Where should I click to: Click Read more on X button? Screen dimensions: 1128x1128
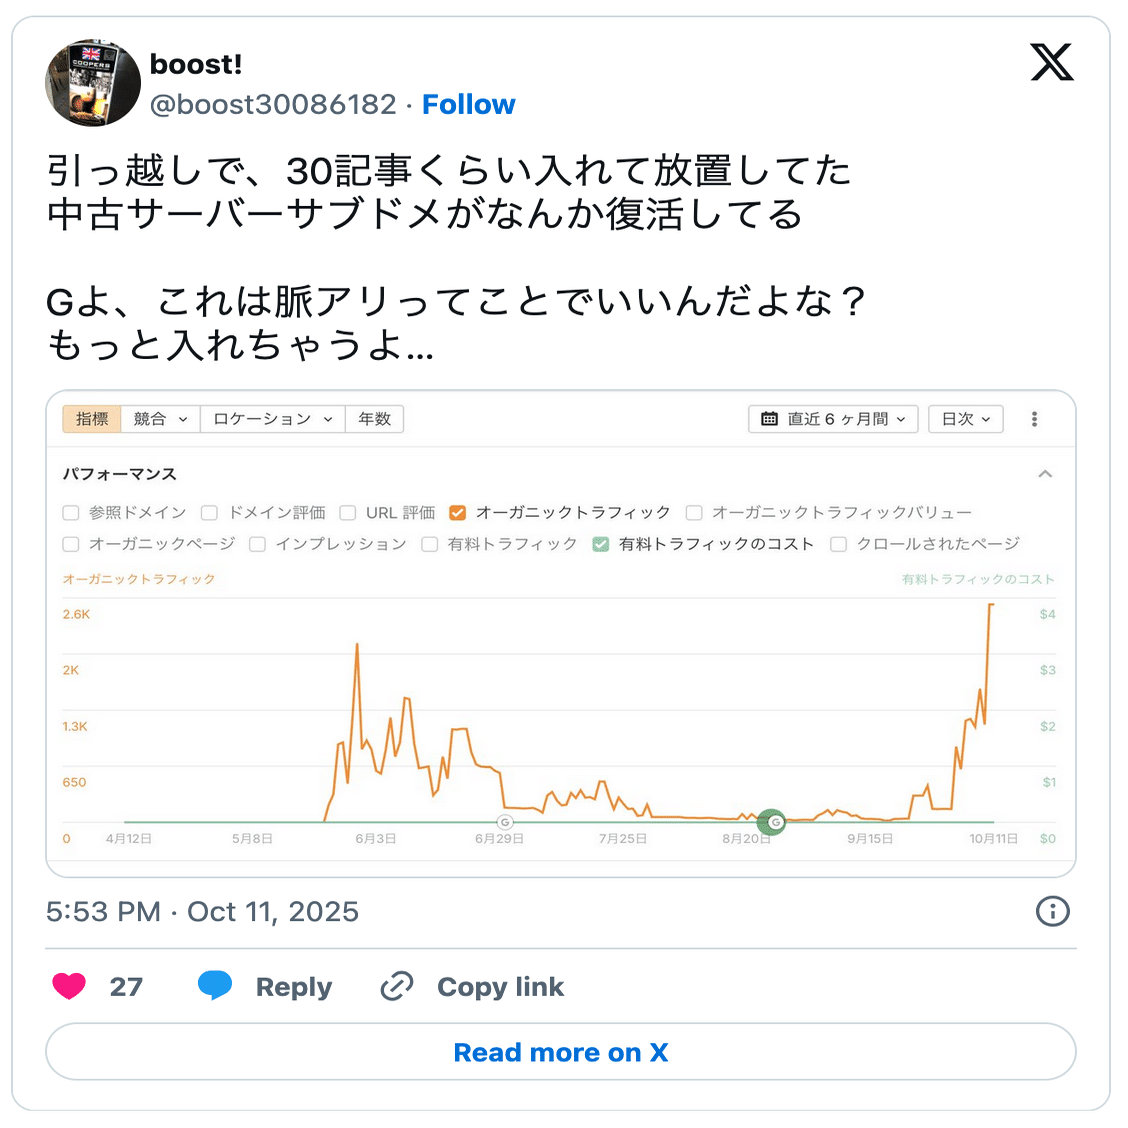pyautogui.click(x=560, y=1052)
